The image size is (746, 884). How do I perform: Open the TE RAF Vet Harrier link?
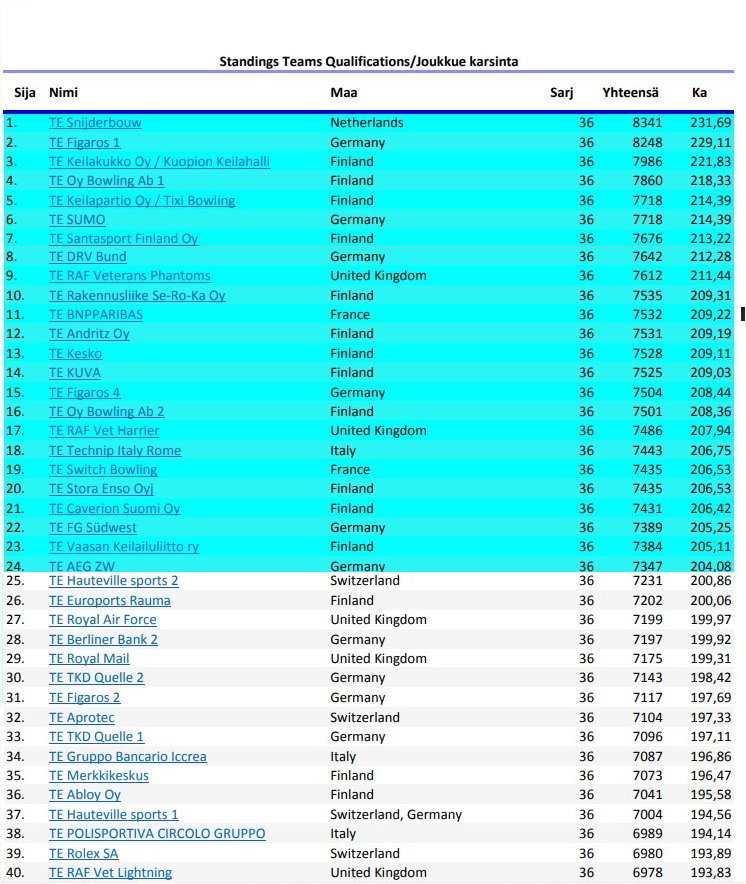pos(104,431)
